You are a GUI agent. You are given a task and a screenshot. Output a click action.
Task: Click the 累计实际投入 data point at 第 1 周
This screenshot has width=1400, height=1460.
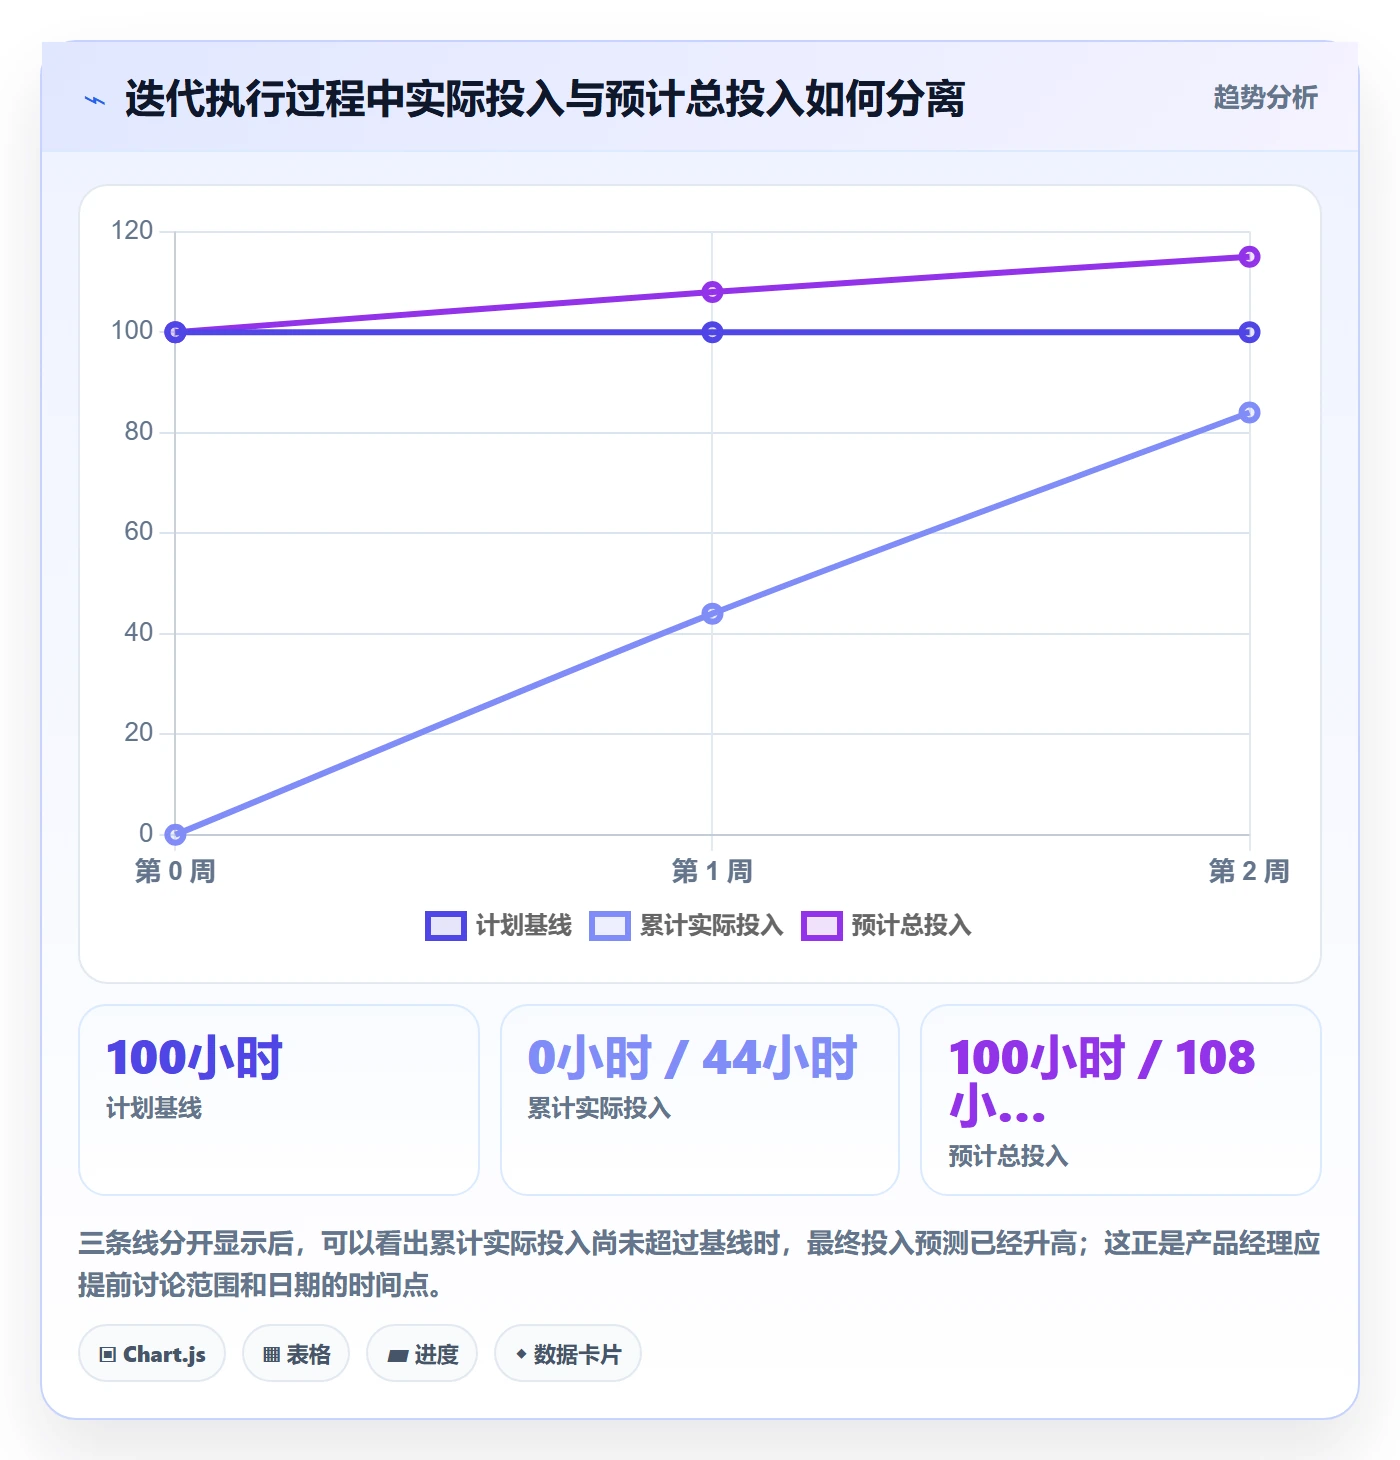pyautogui.click(x=712, y=614)
